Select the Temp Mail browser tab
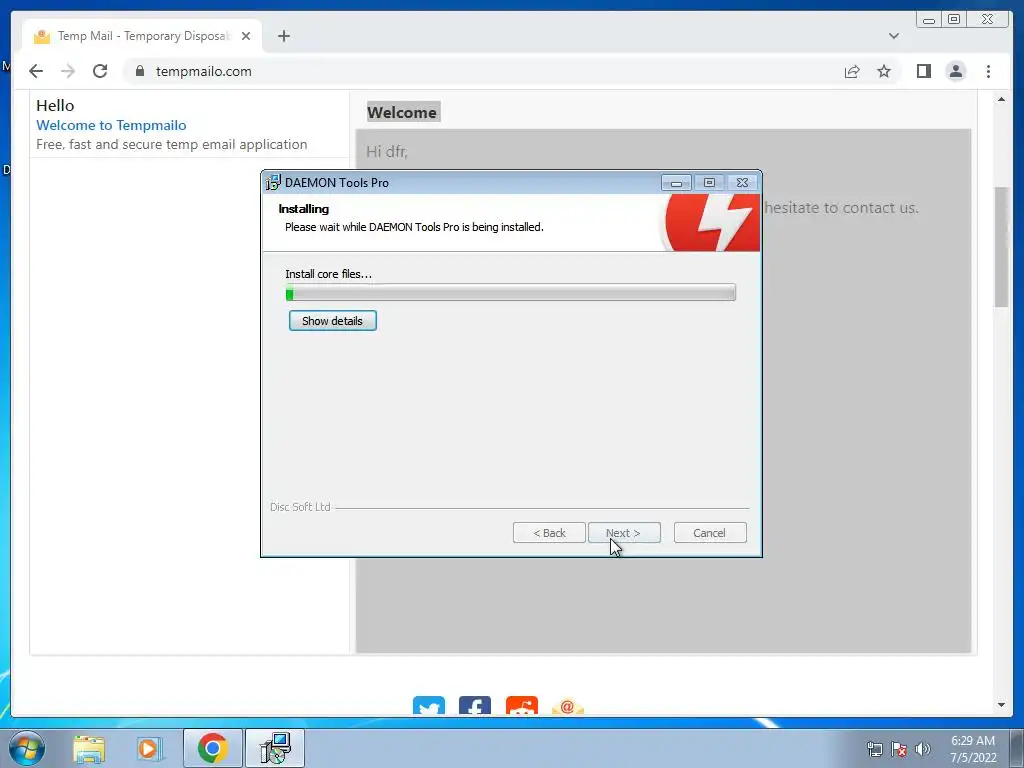This screenshot has height=768, width=1024. [142, 36]
